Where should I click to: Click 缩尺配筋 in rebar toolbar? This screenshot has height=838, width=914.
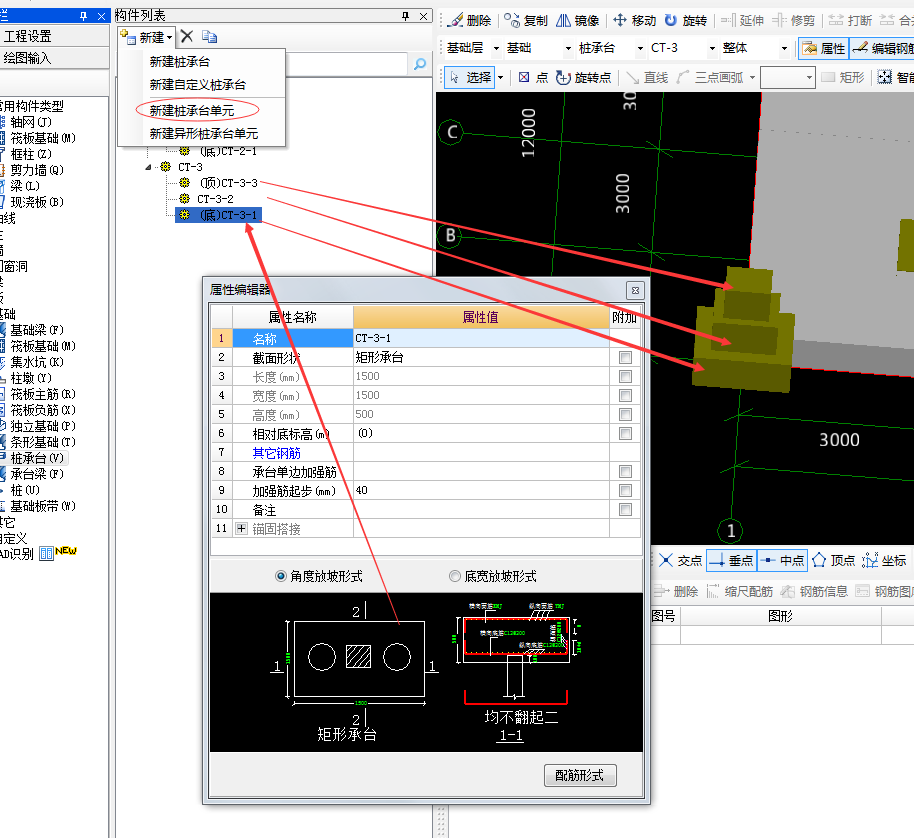point(739,591)
